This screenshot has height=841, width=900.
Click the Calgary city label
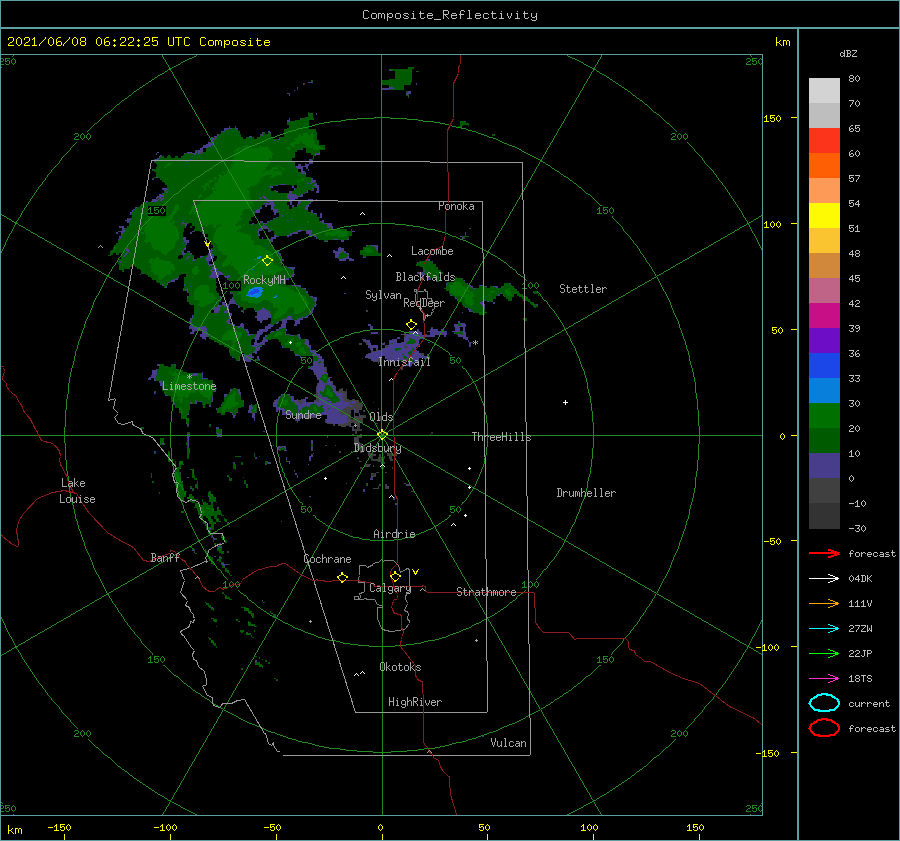[x=390, y=588]
